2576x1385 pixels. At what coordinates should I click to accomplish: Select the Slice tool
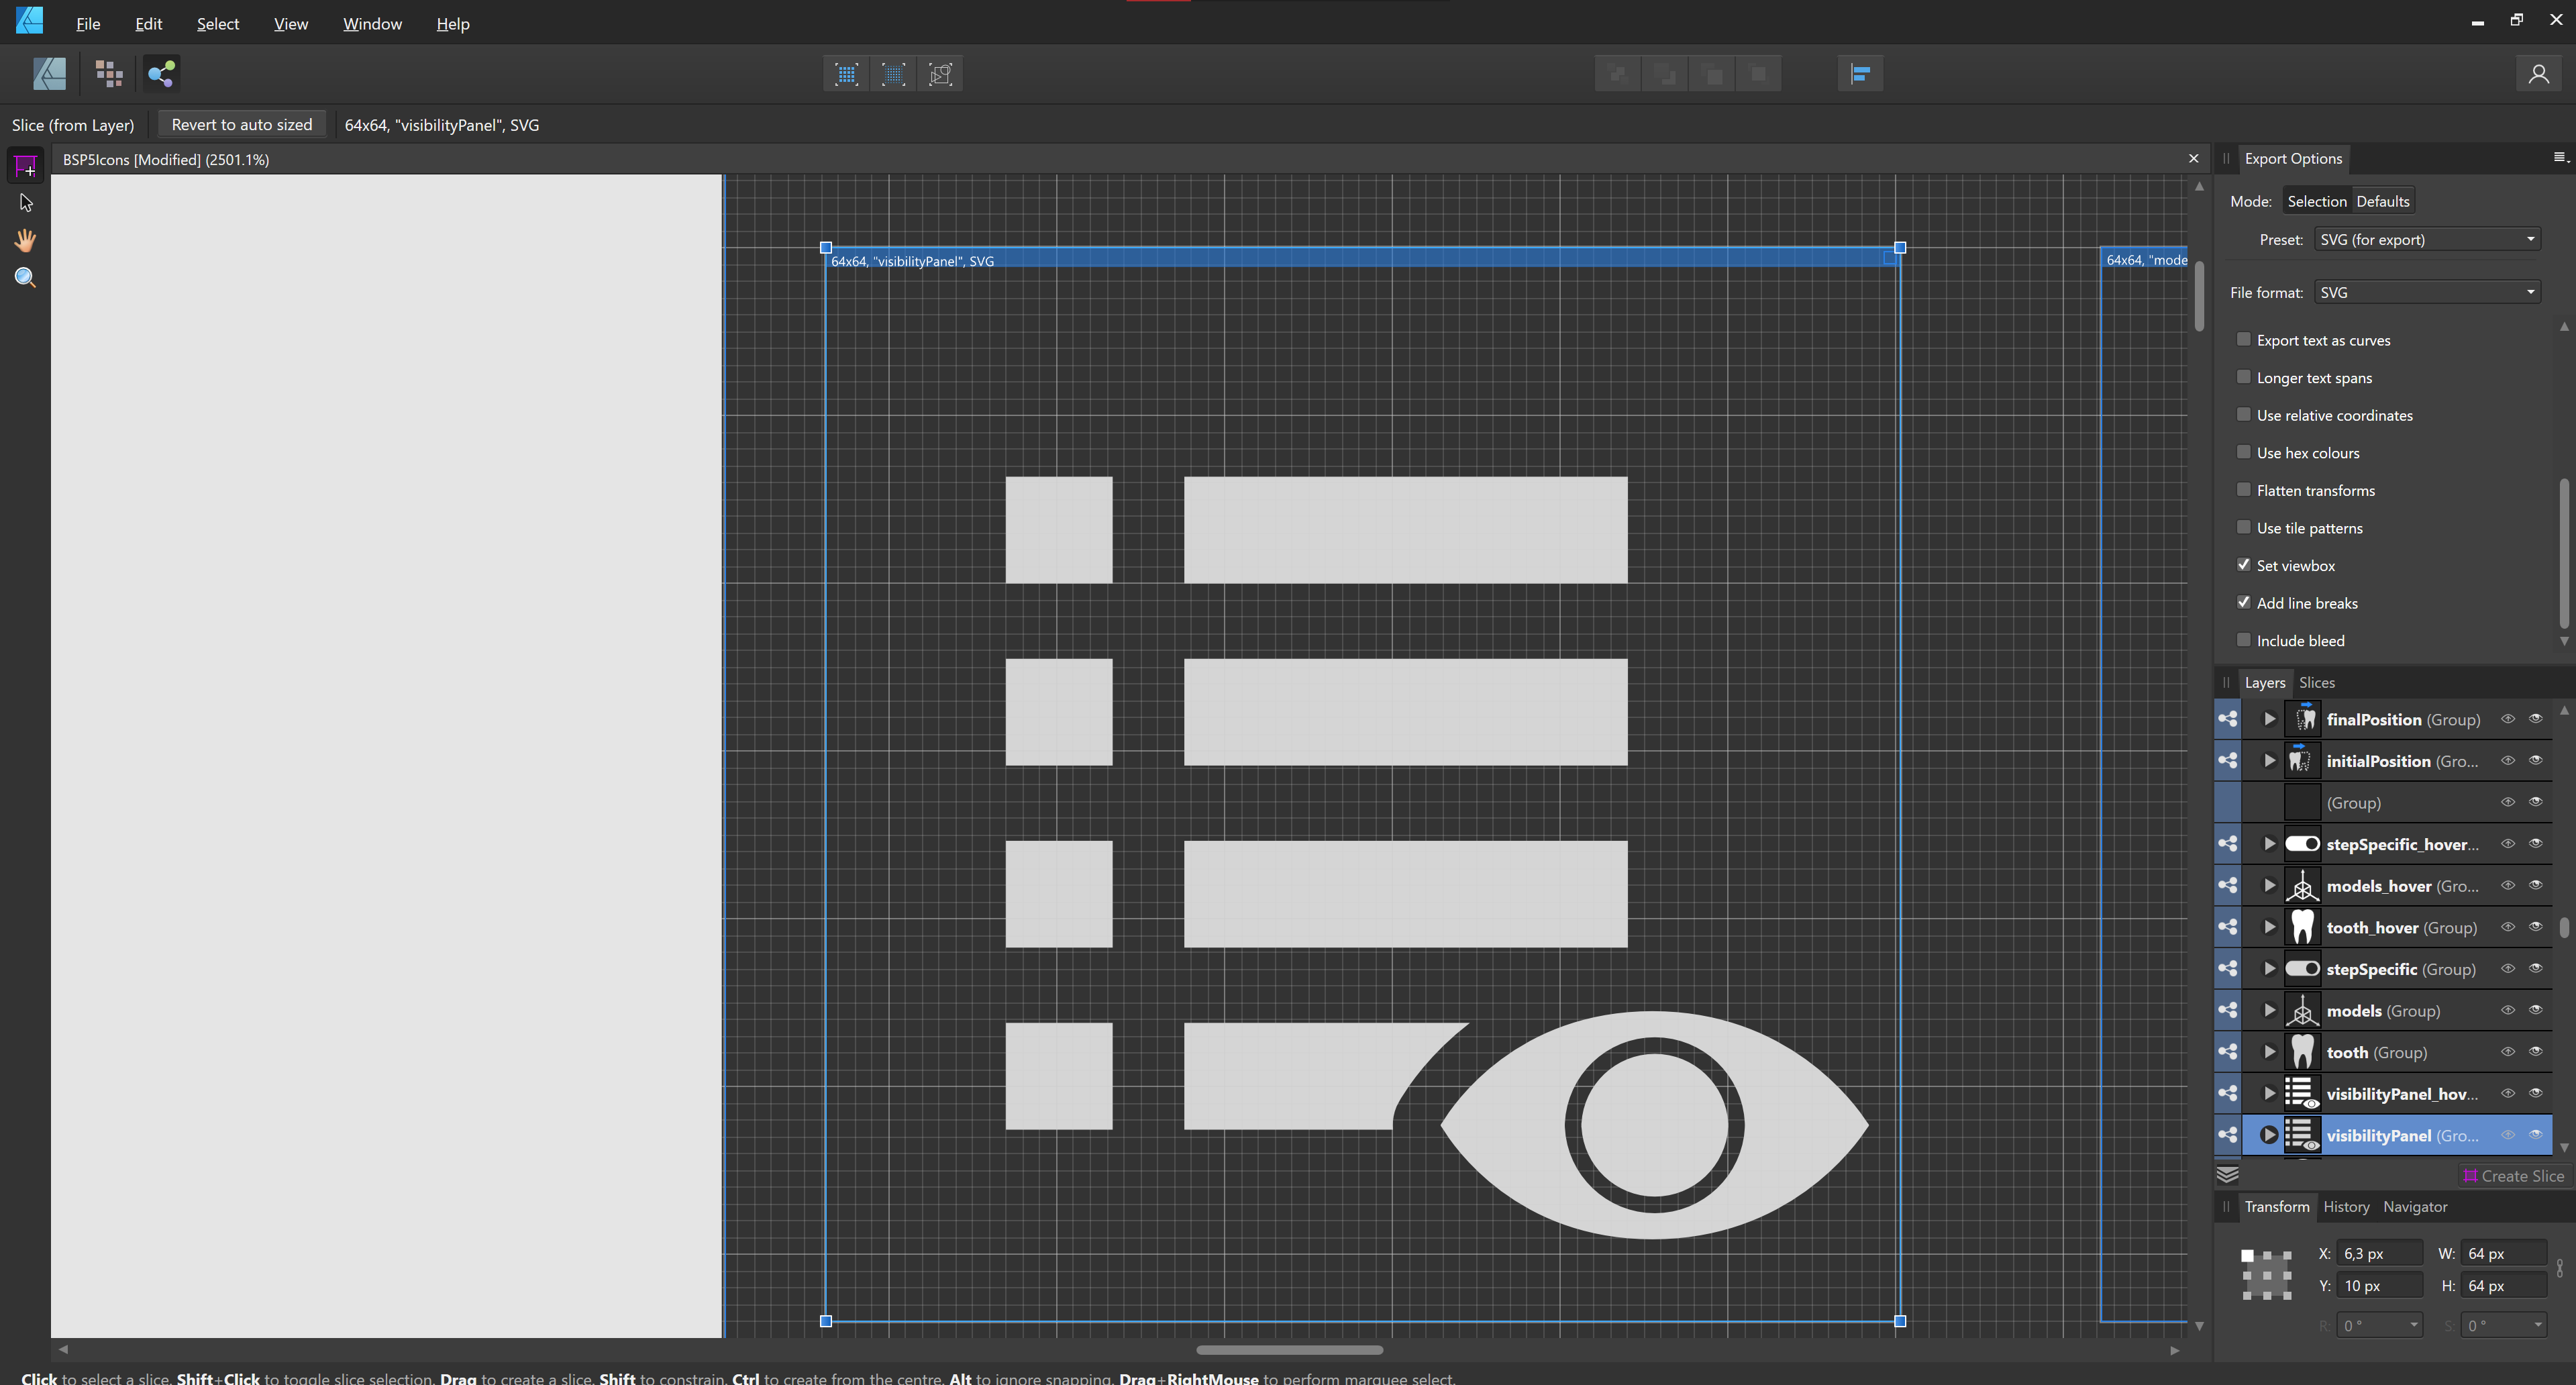pyautogui.click(x=25, y=165)
